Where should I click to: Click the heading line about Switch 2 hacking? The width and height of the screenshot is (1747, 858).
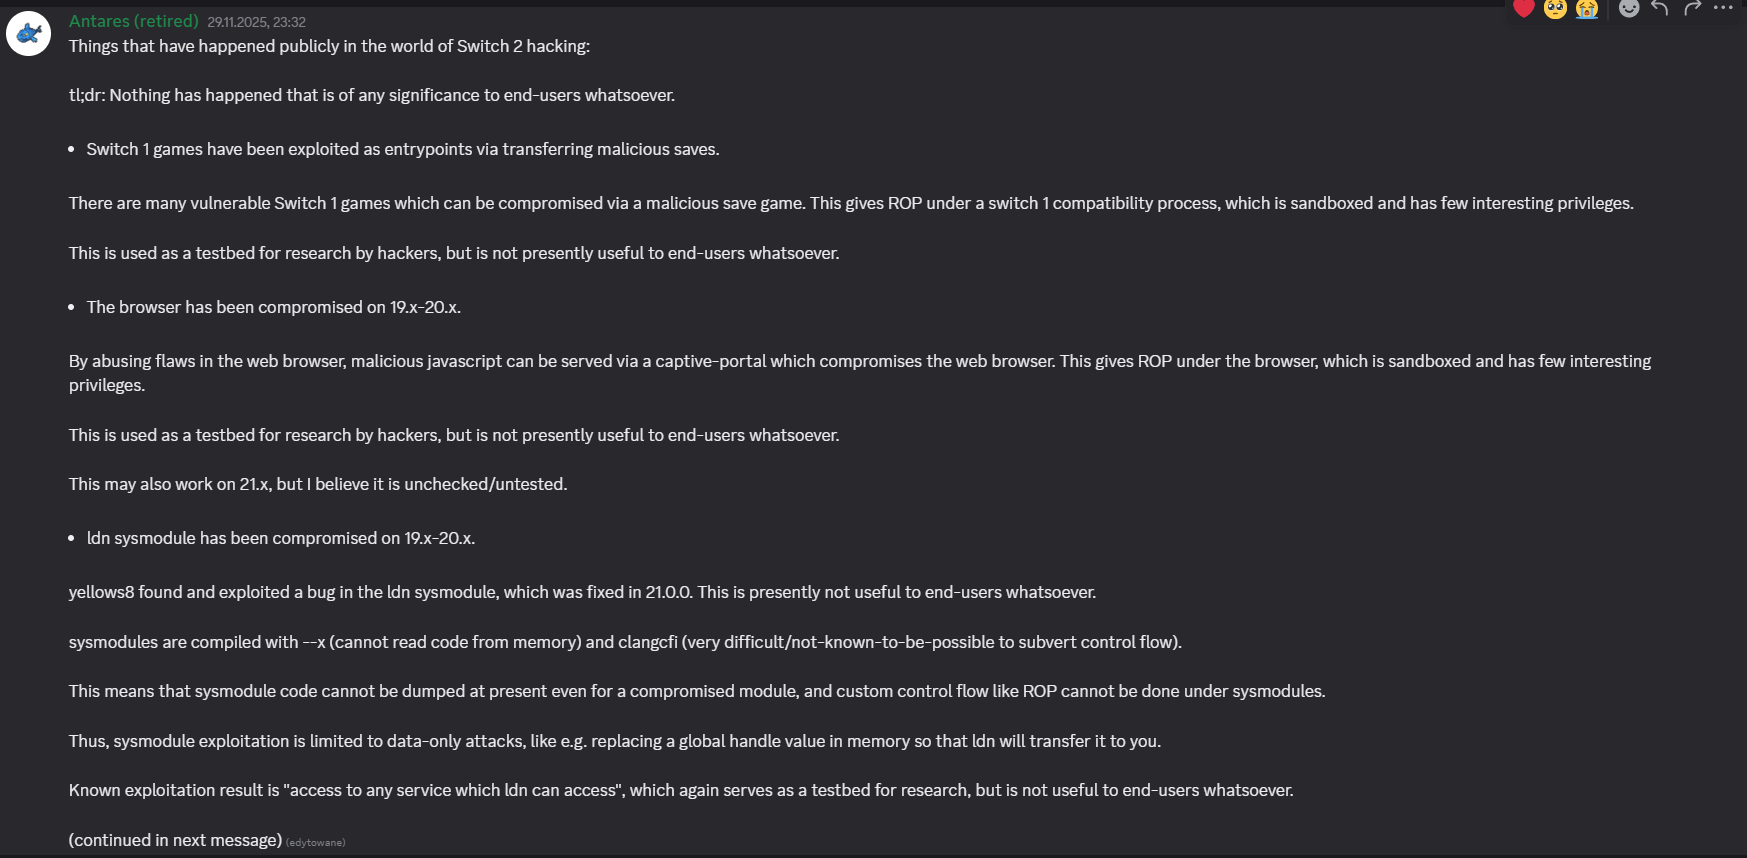(329, 46)
